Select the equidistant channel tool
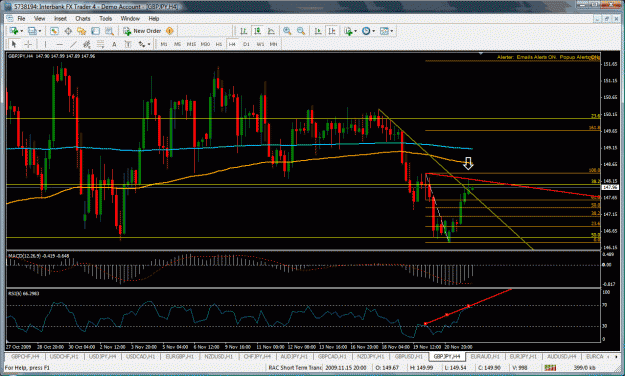625x376 pixels. 86,44
